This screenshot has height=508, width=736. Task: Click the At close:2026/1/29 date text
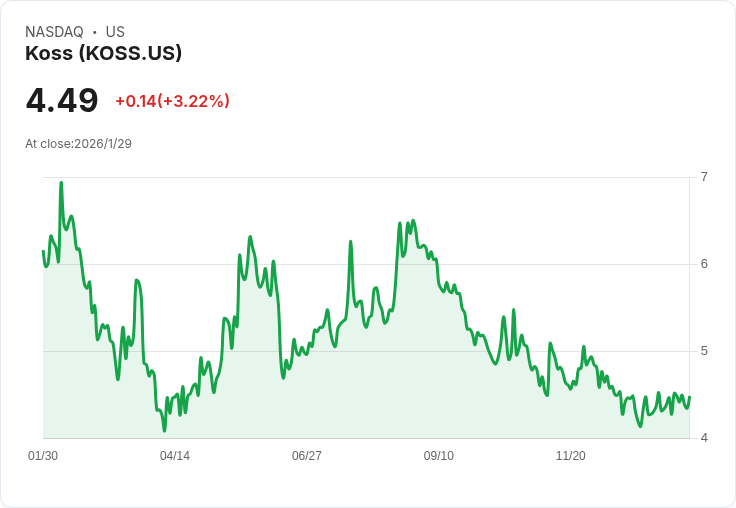pyautogui.click(x=78, y=144)
